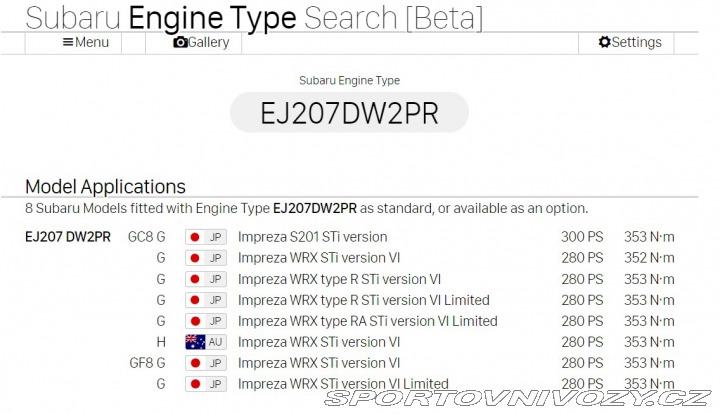The width and height of the screenshot is (720, 414).
Task: Open Impreza S201 STi version link
Action: [x=312, y=237]
